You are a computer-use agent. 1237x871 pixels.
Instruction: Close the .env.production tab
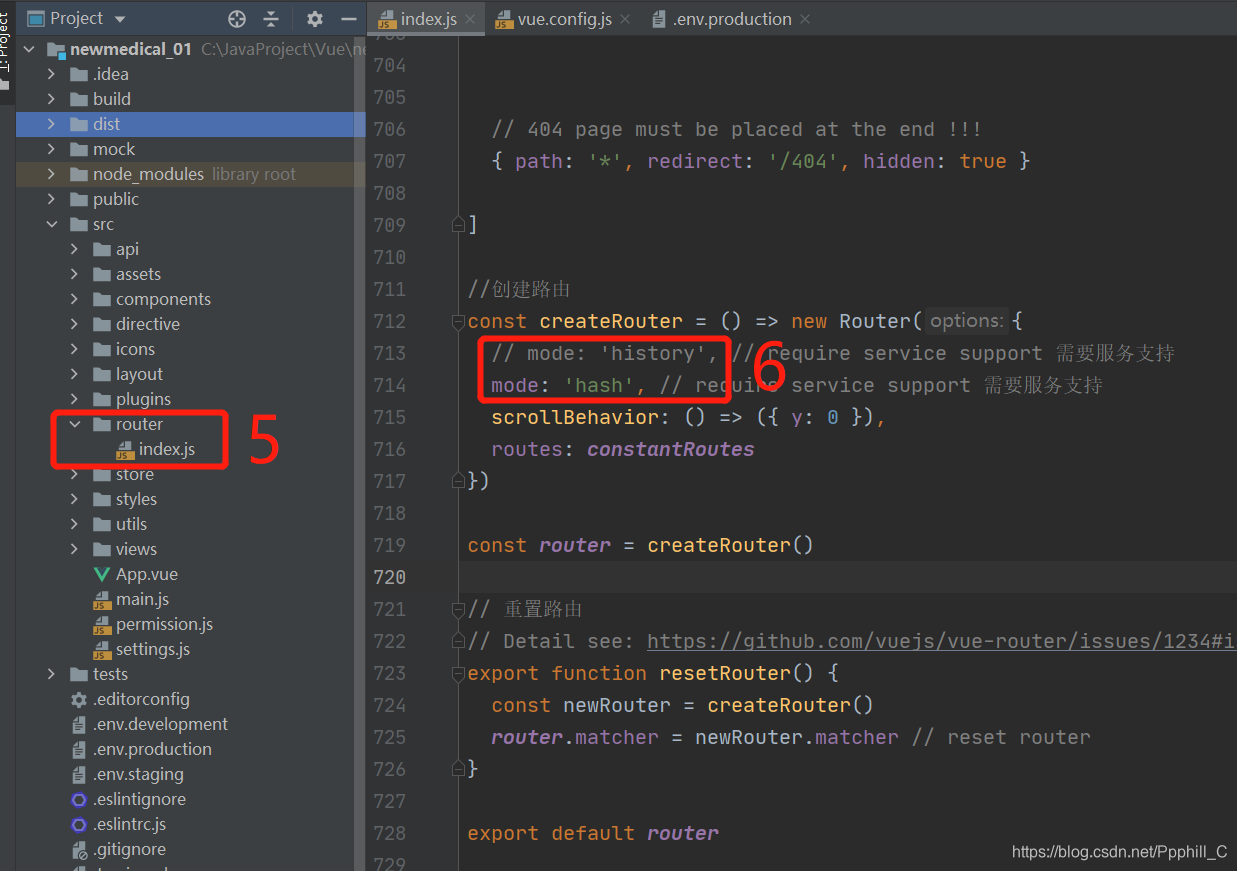805,19
